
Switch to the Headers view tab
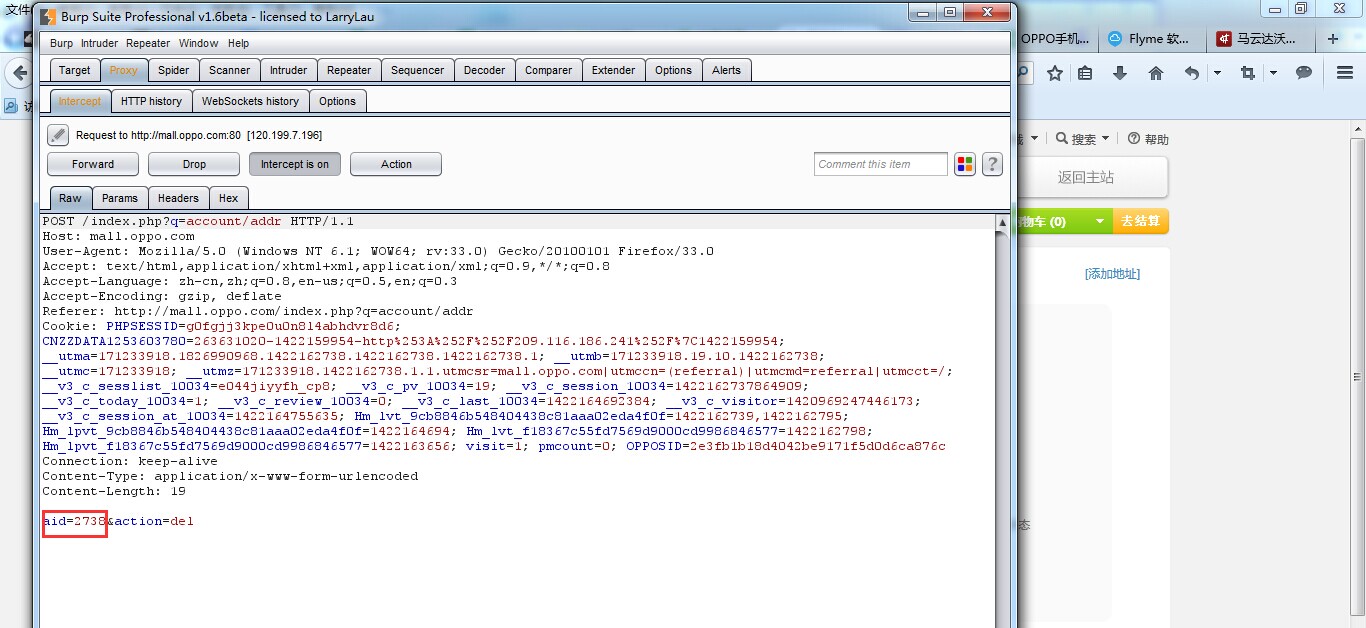pos(178,198)
